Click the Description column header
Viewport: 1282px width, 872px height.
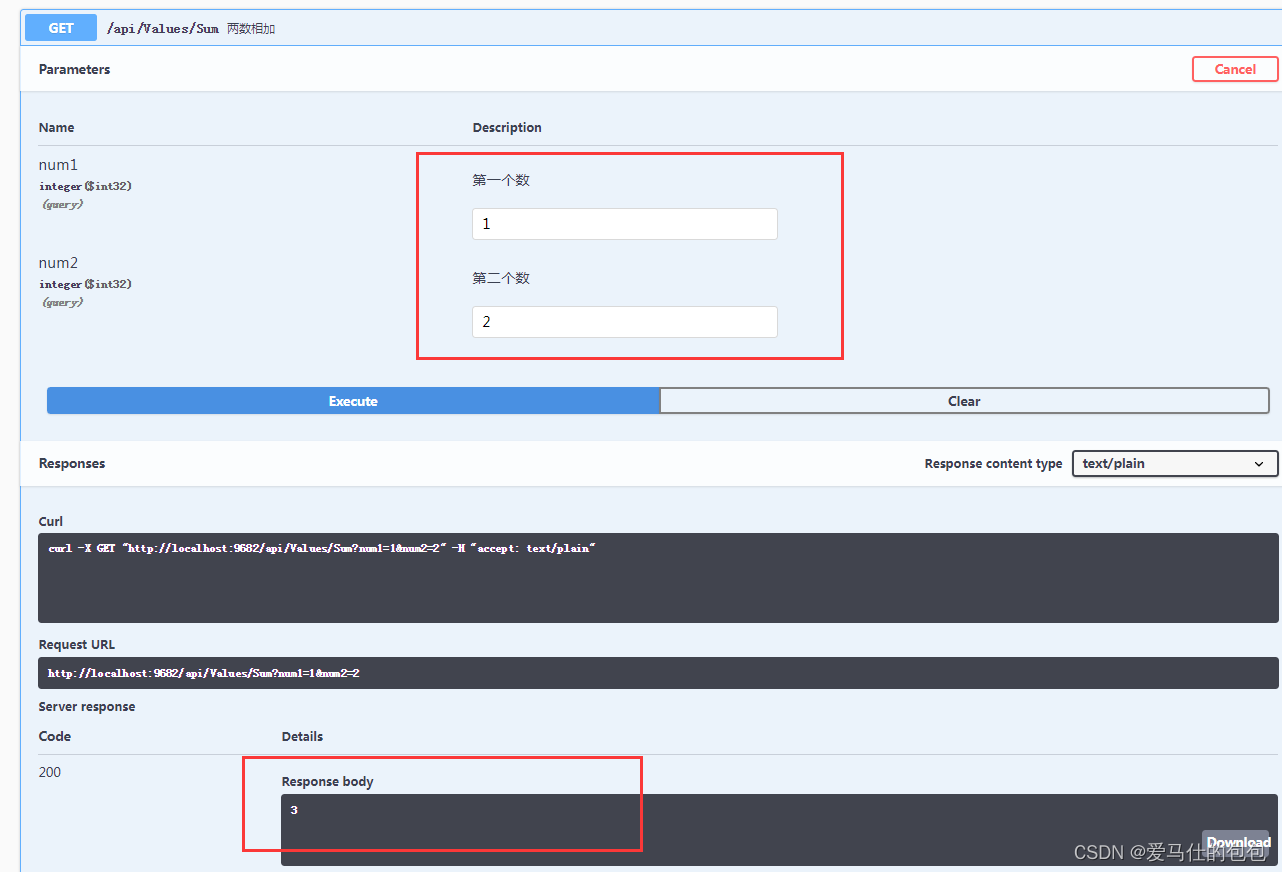507,127
